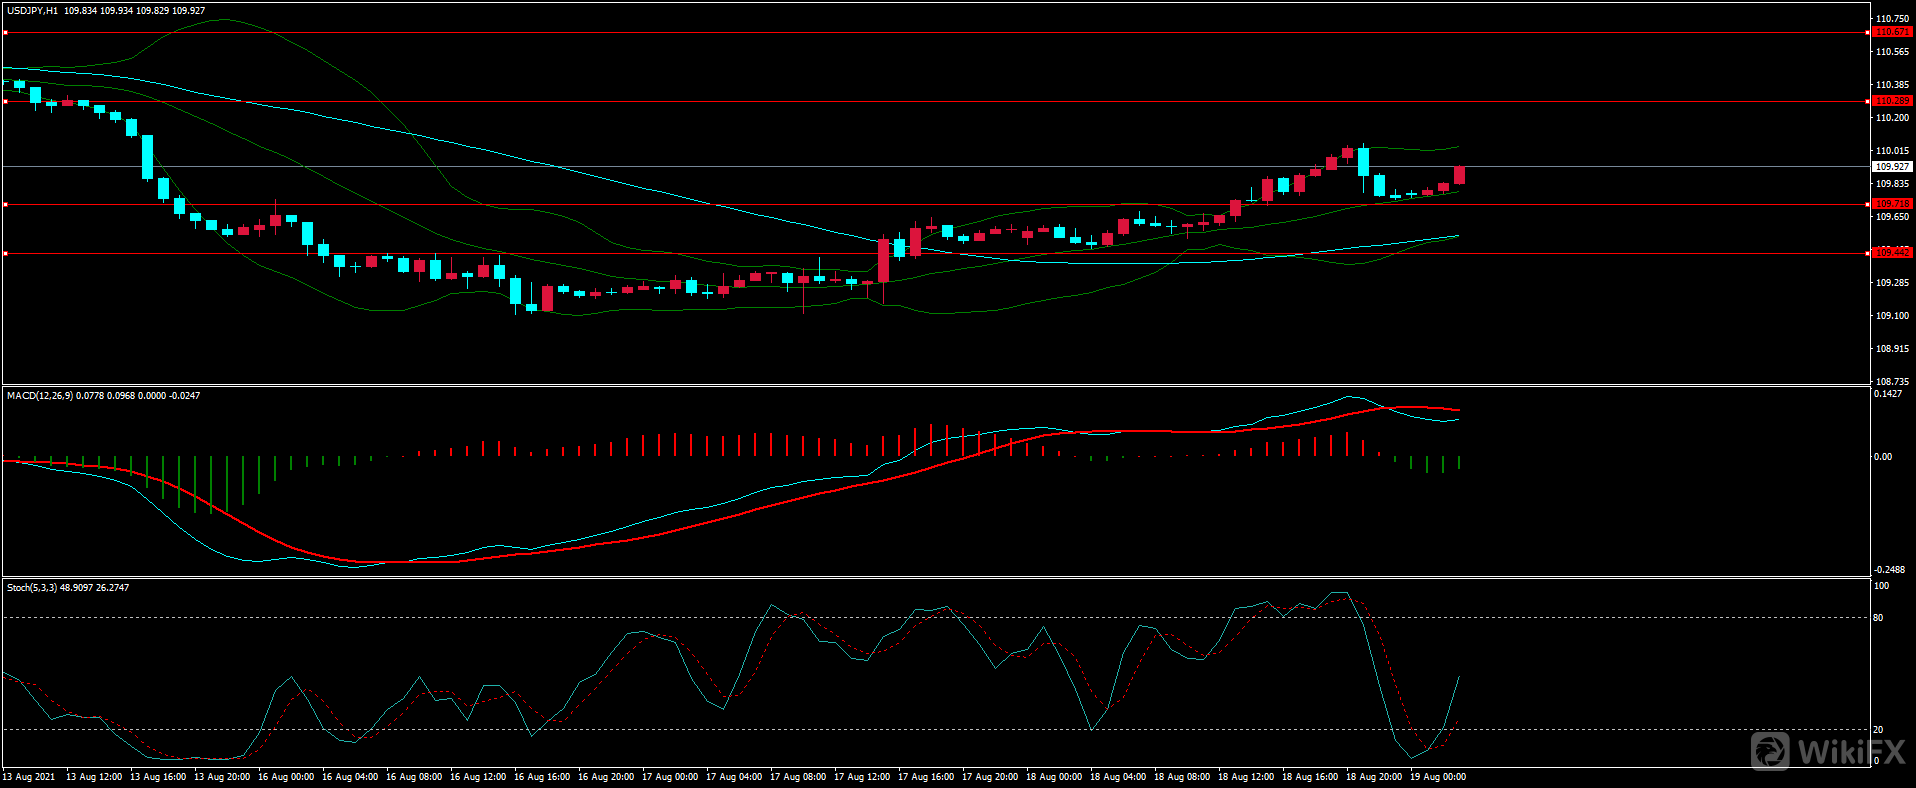Click the current price 109.927 label

coord(1891,167)
